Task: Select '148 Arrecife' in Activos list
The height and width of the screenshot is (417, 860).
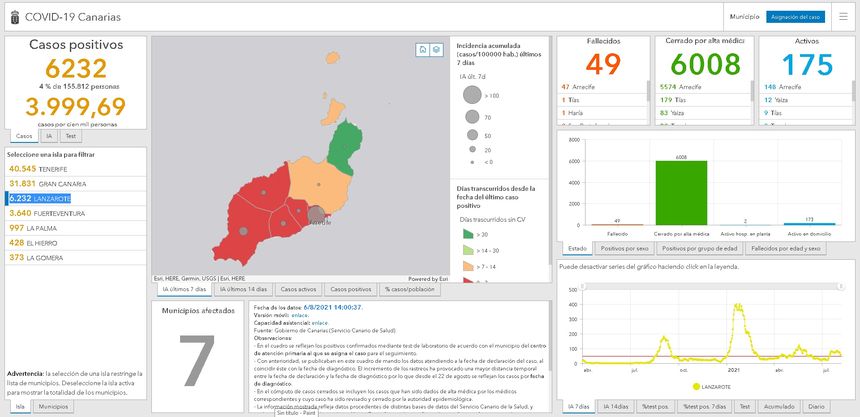Action: (x=805, y=87)
